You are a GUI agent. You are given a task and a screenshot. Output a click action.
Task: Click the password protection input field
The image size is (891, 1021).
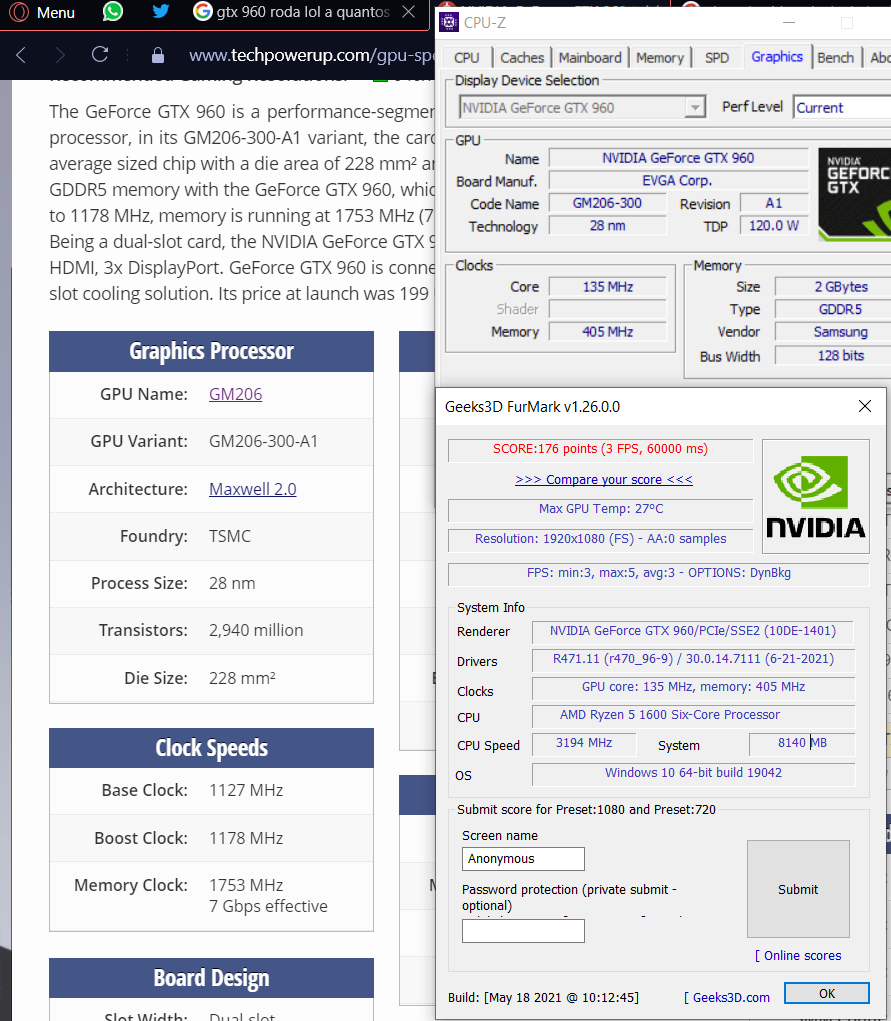[x=523, y=930]
